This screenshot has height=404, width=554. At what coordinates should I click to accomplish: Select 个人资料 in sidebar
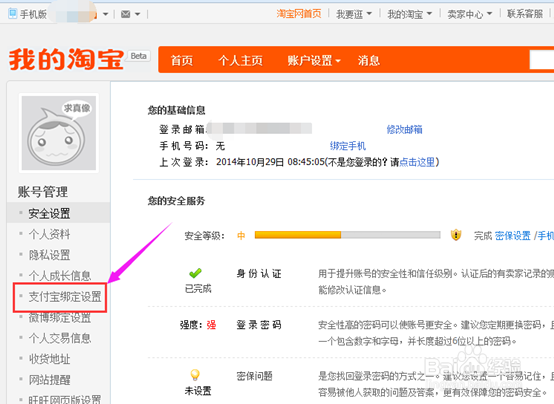[49, 234]
